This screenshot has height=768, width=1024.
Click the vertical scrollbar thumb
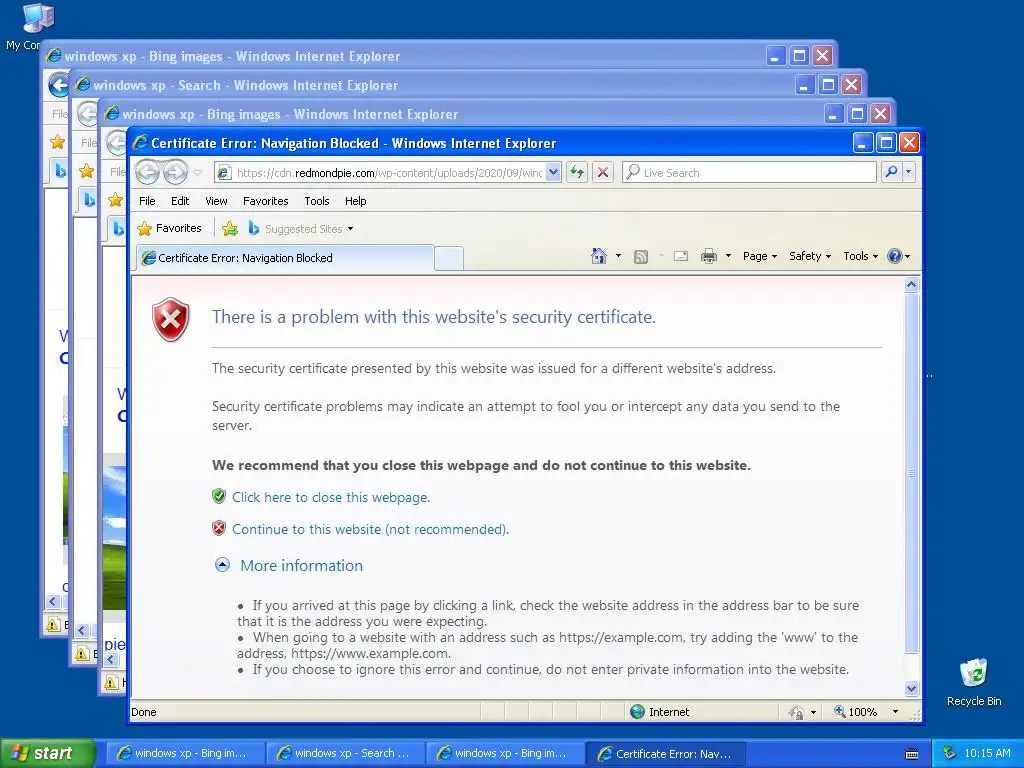click(912, 473)
